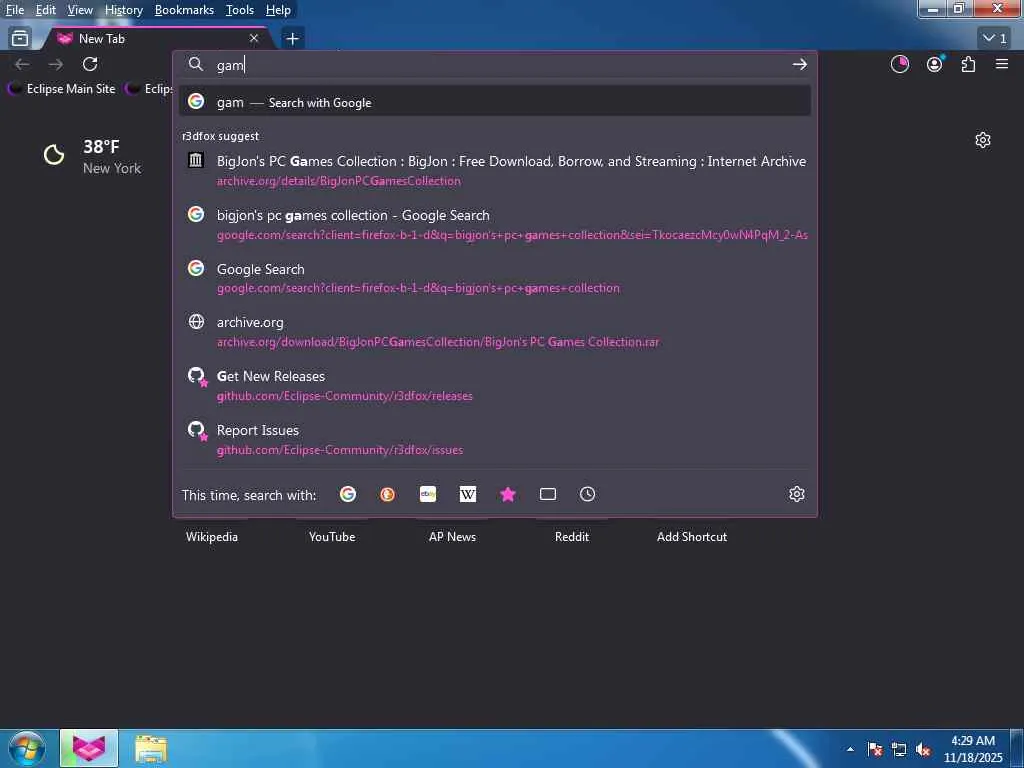This screenshot has width=1024, height=768.
Task: Open the plain 'Google Search' history result
Action: [495, 278]
